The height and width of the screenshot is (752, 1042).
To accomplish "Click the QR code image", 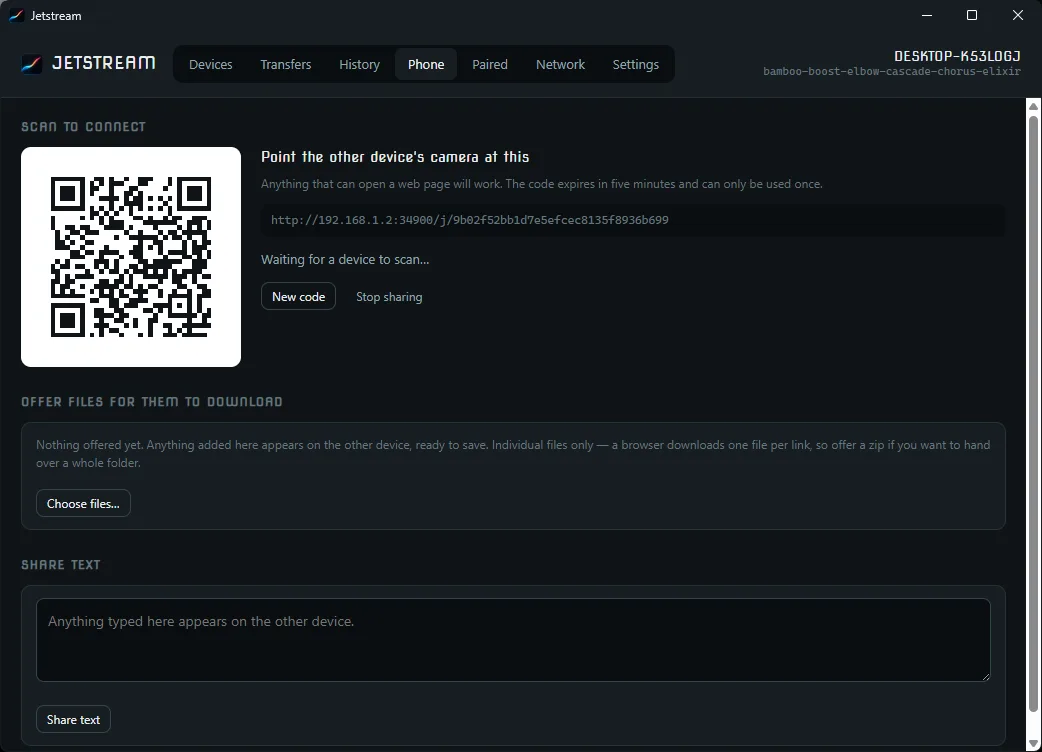I will coord(131,256).
